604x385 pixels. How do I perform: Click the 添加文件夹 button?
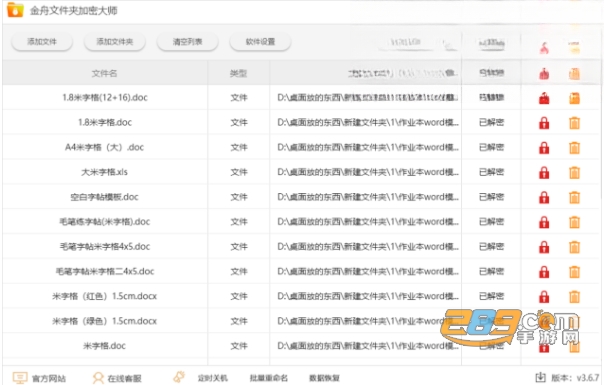pos(115,42)
